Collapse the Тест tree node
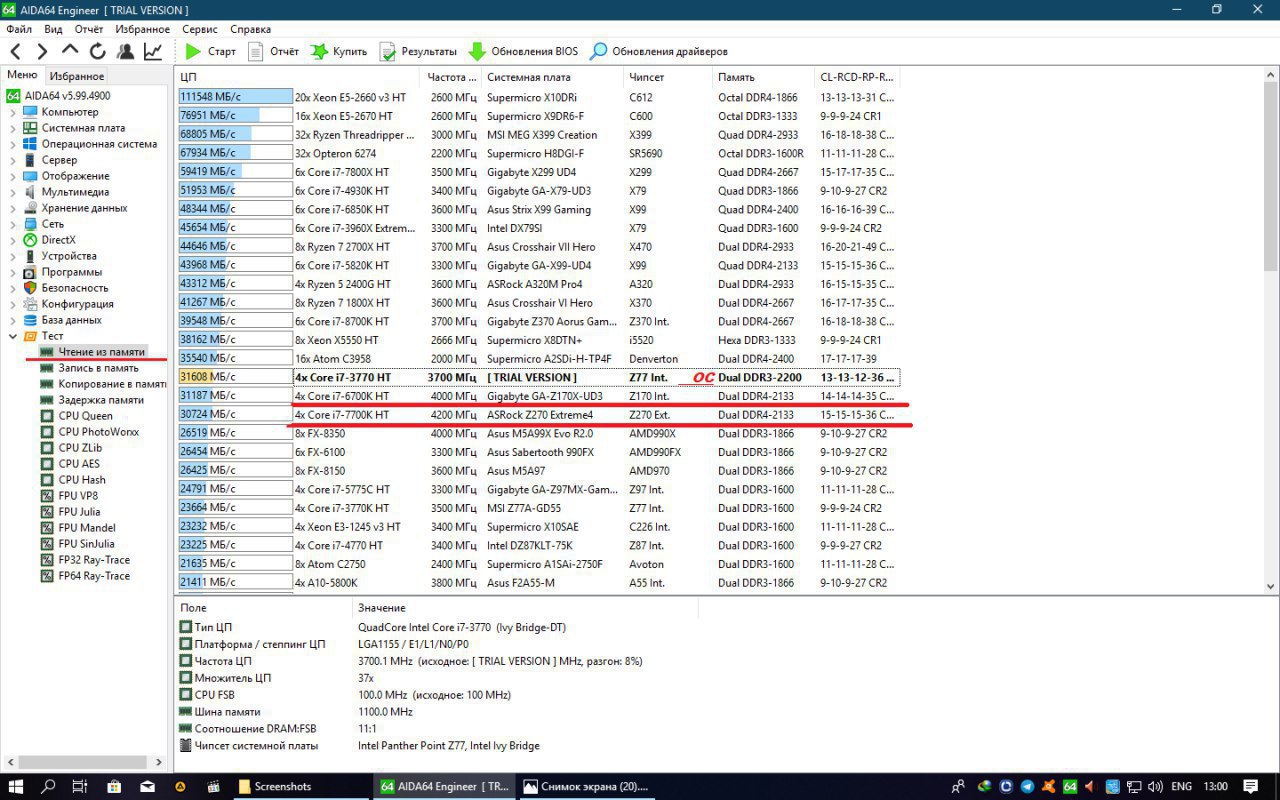The height and width of the screenshot is (800, 1280). click(13, 336)
